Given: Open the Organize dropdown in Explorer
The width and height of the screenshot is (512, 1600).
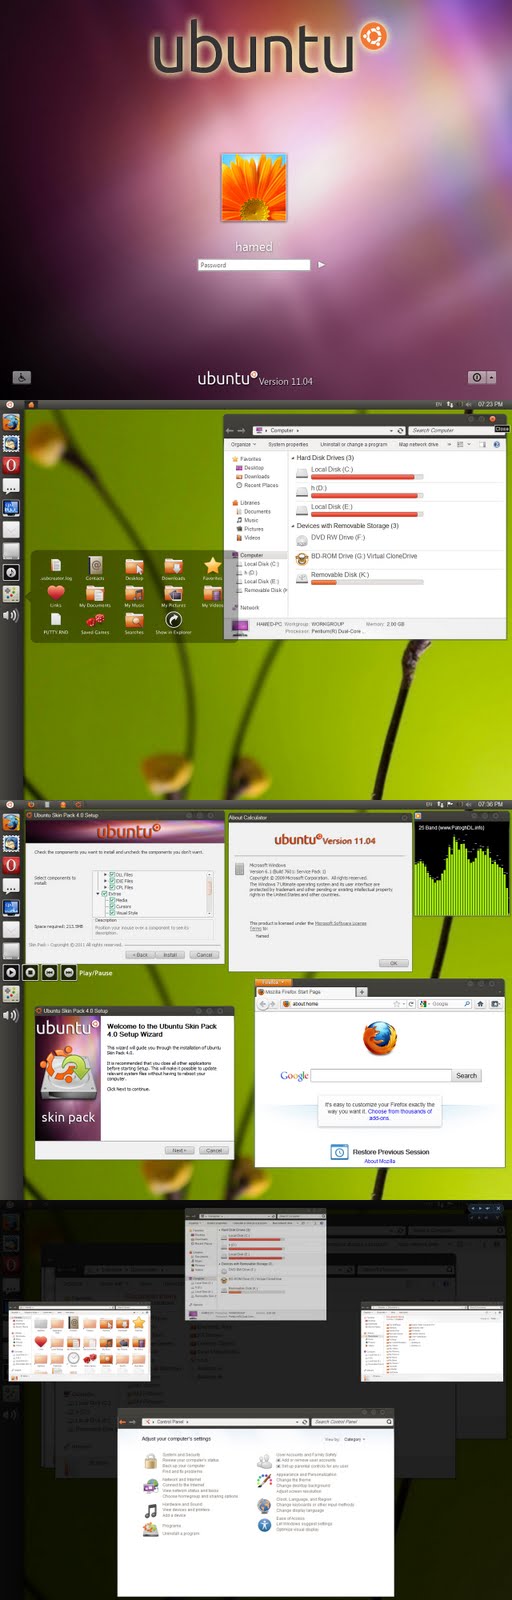Looking at the screenshot, I should (x=243, y=444).
